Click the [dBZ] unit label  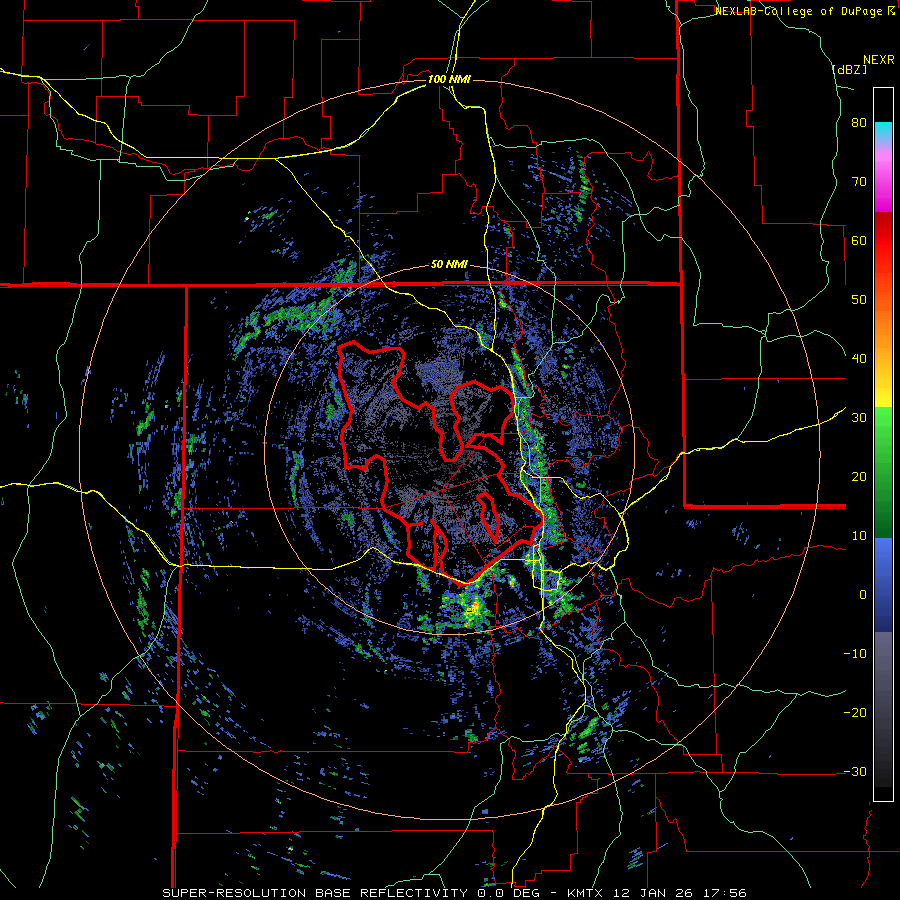[849, 69]
